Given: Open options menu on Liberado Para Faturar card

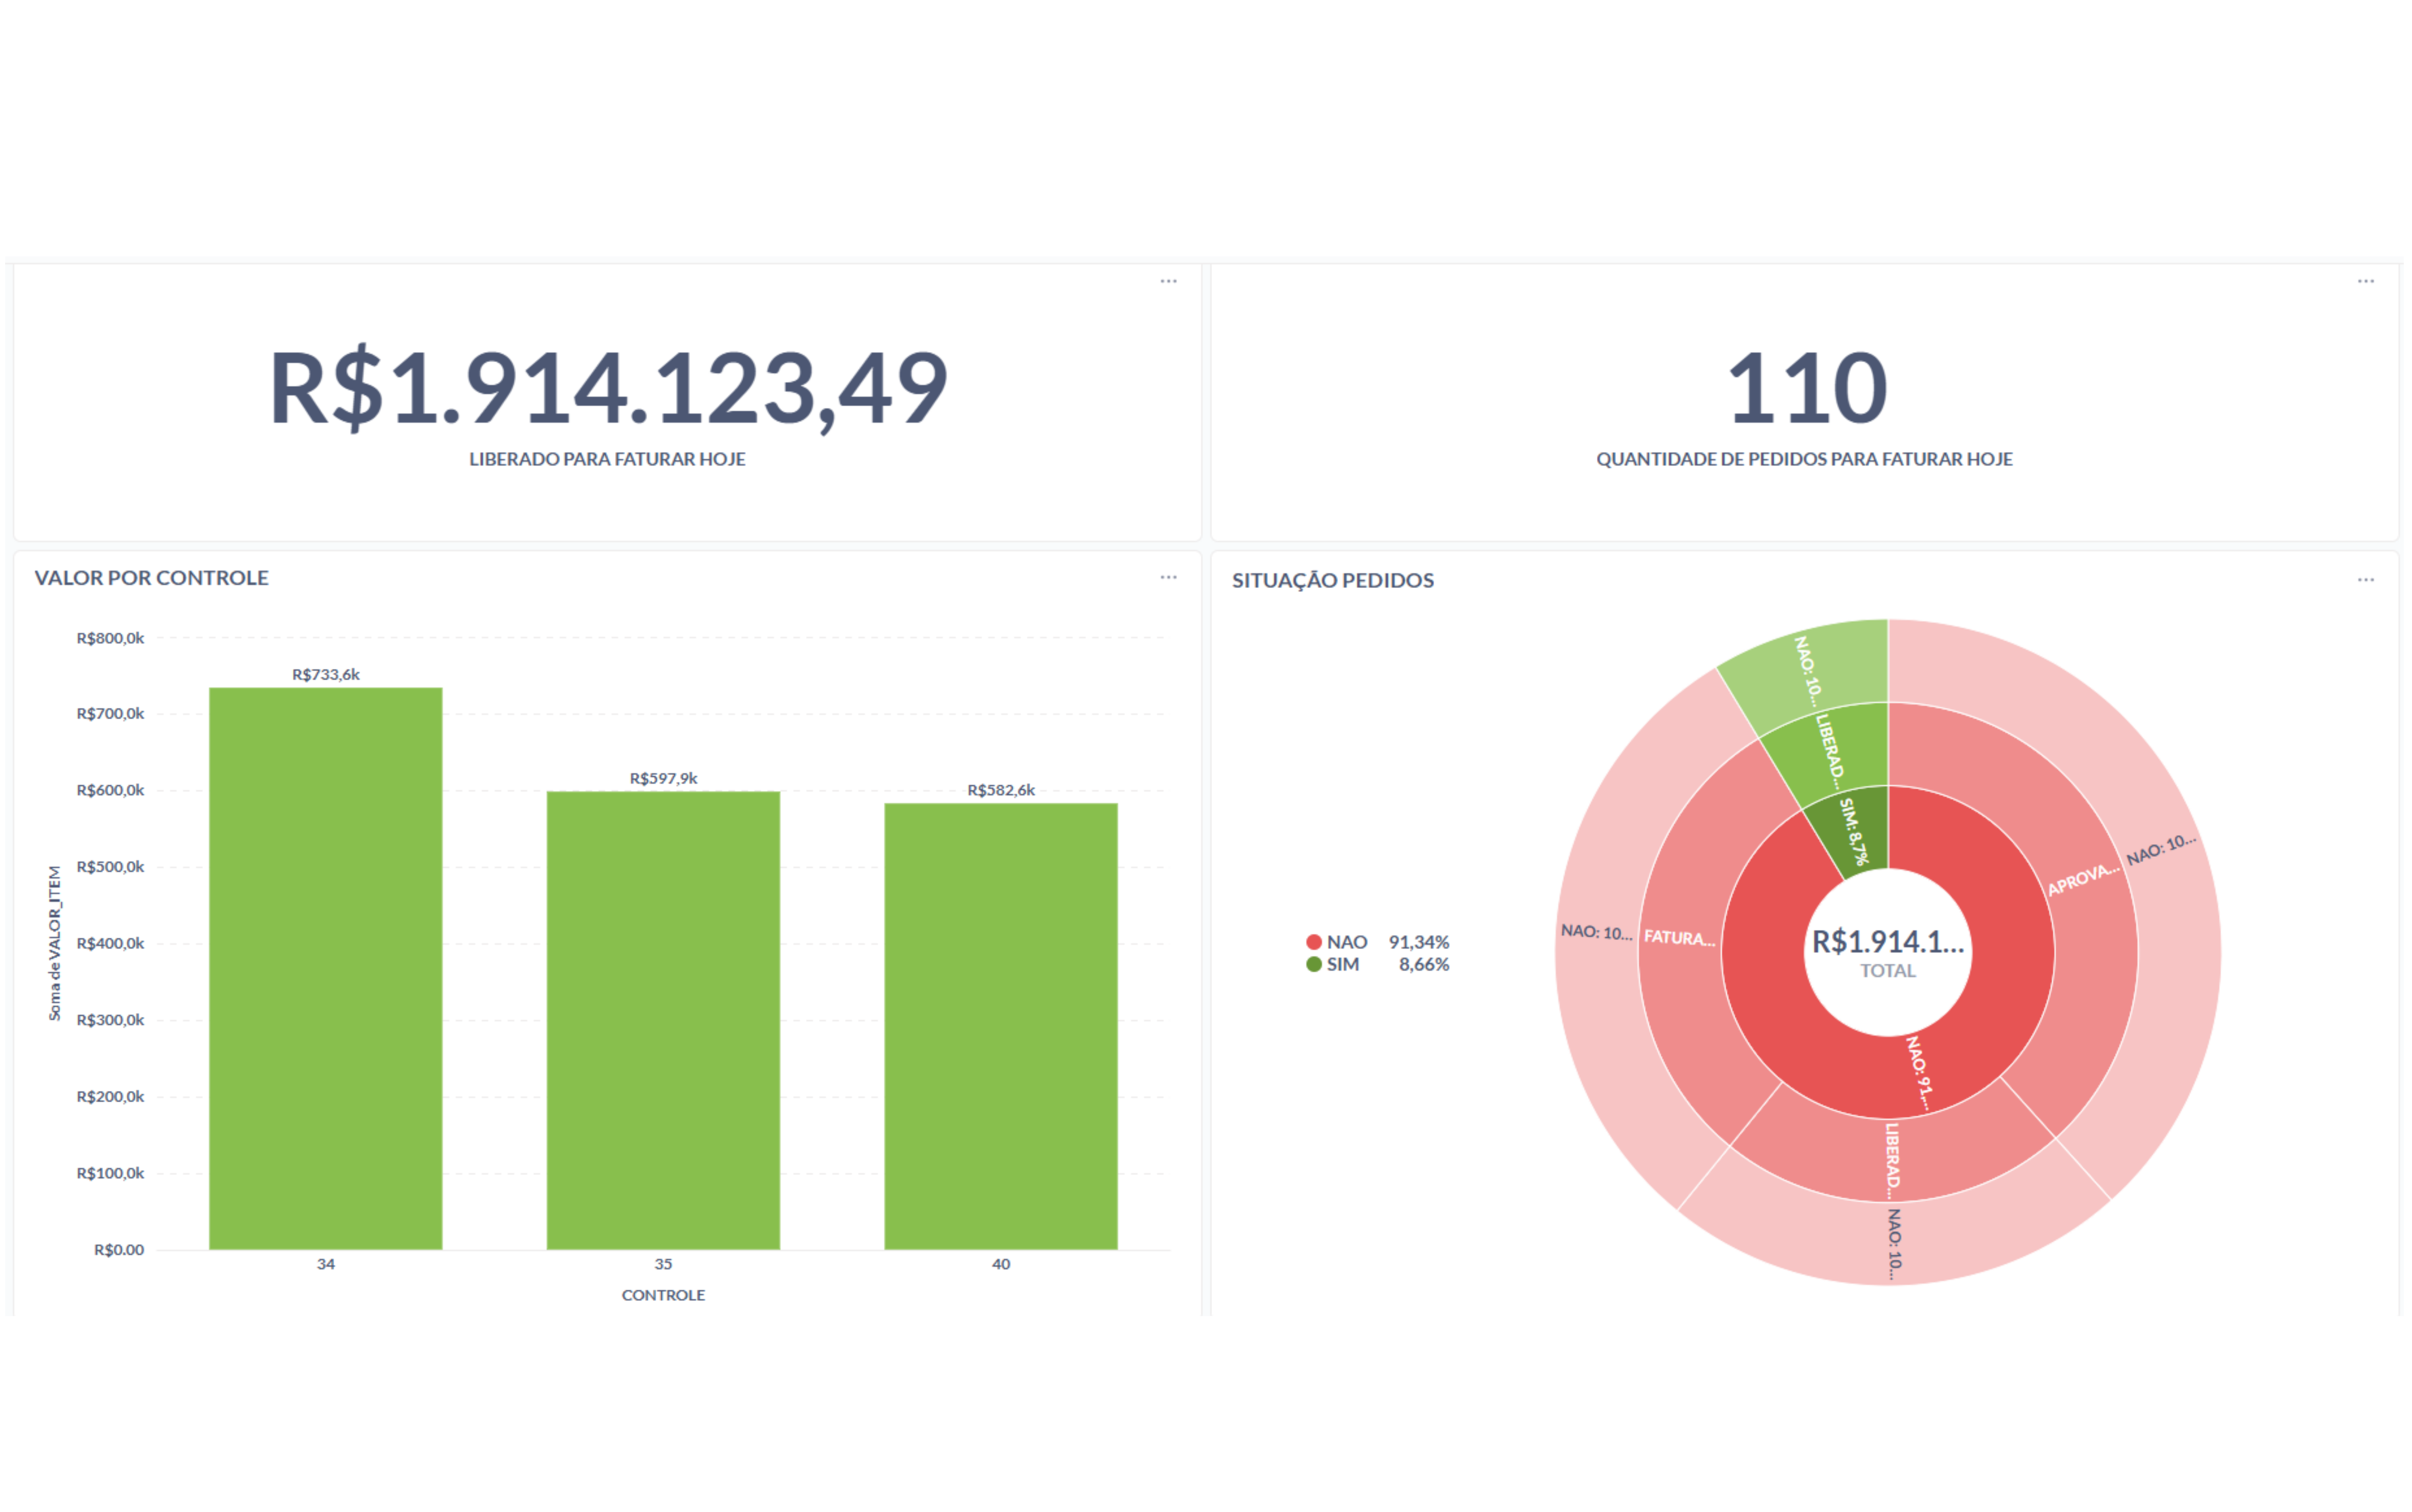Looking at the screenshot, I should 1168,281.
